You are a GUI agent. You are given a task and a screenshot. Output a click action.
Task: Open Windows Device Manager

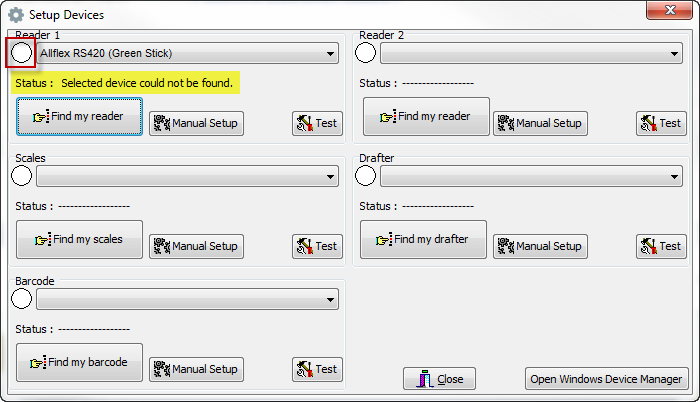point(607,379)
